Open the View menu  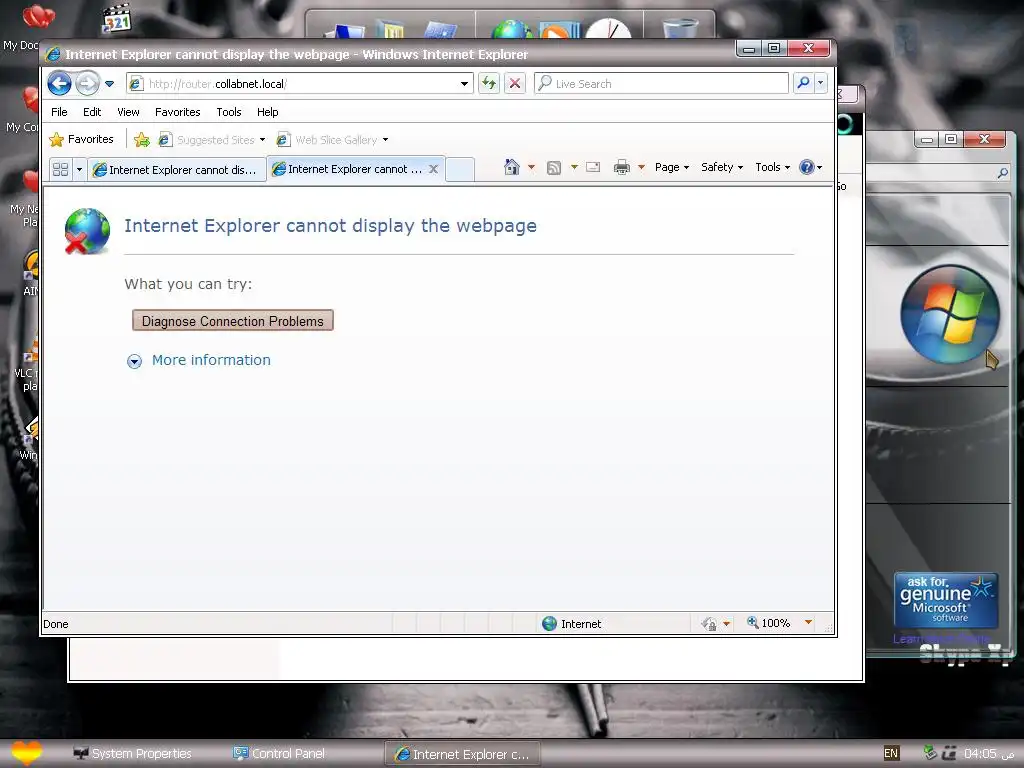pos(128,112)
